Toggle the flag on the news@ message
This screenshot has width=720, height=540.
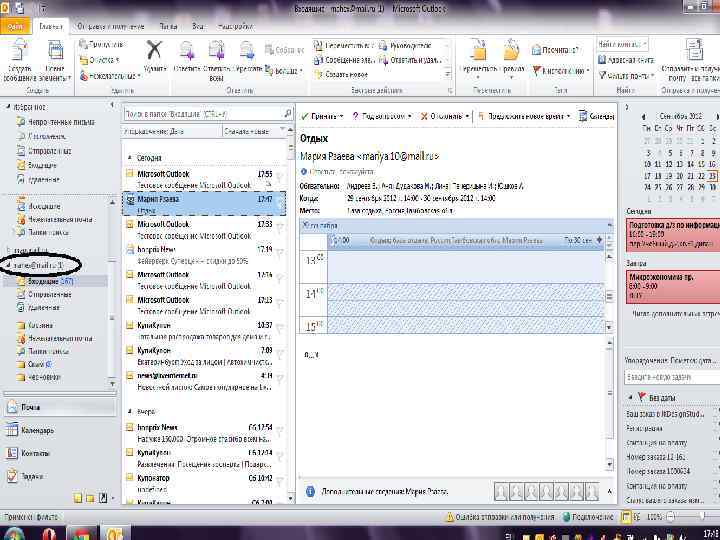[x=280, y=379]
